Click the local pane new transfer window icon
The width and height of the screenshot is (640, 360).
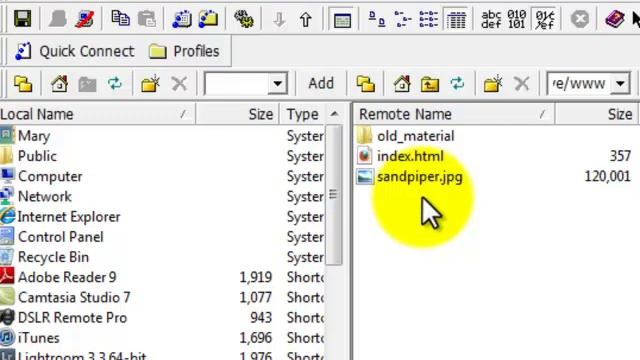[23, 84]
